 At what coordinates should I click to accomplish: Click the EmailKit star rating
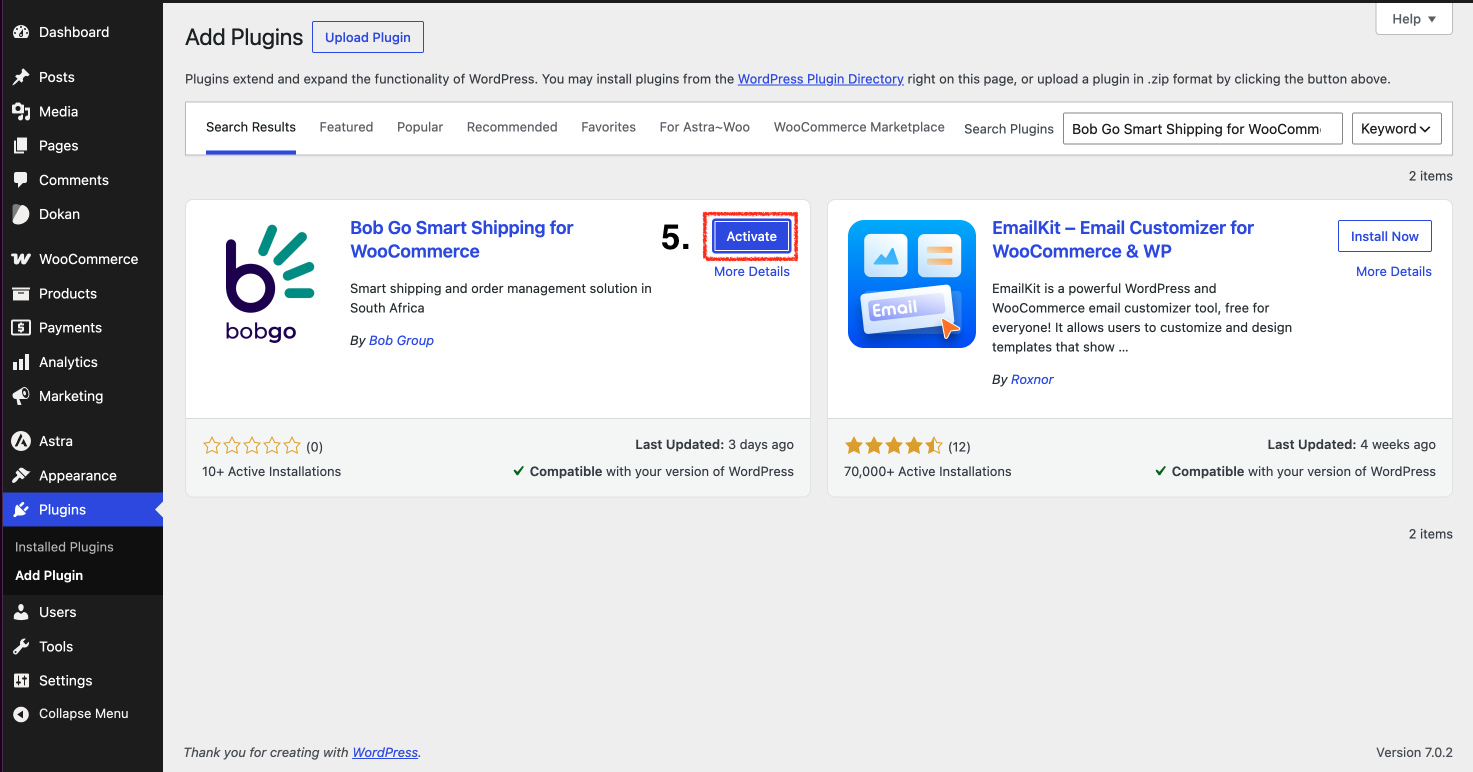tap(893, 446)
